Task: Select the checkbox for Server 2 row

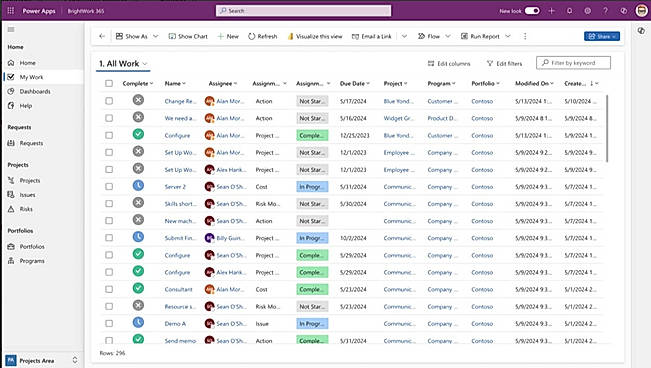Action: pyautogui.click(x=109, y=186)
